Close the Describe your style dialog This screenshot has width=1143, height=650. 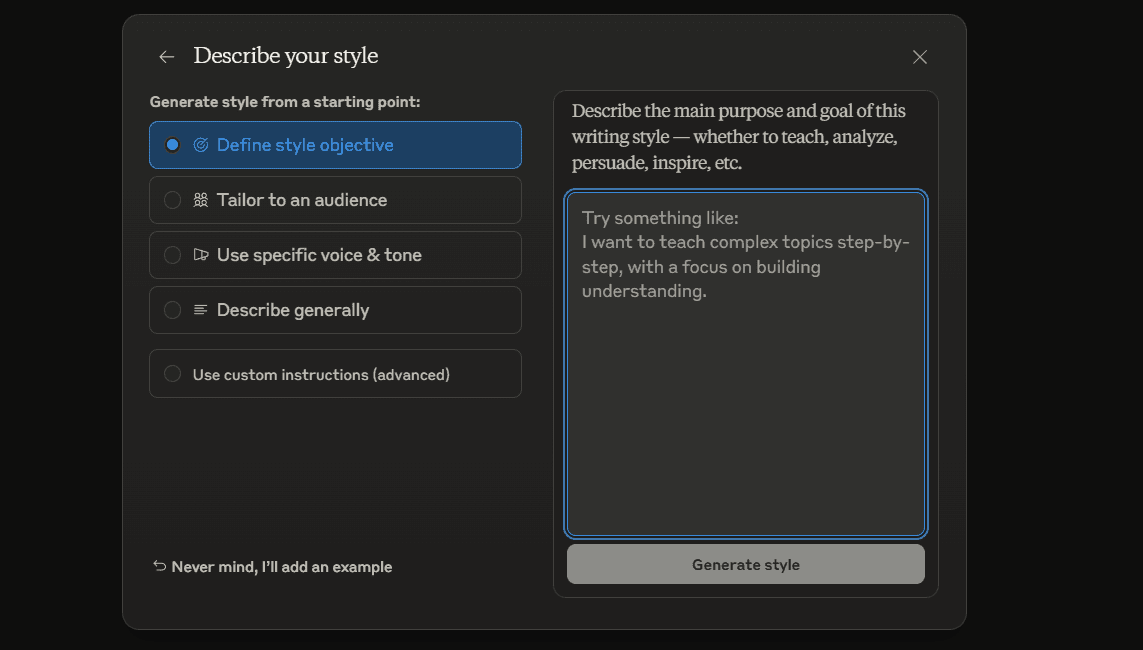(x=920, y=57)
